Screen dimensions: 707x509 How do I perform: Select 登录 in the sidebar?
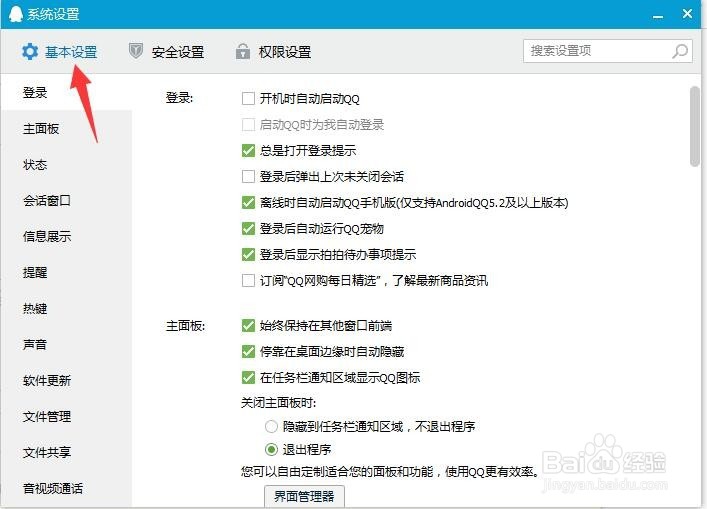pos(67,92)
